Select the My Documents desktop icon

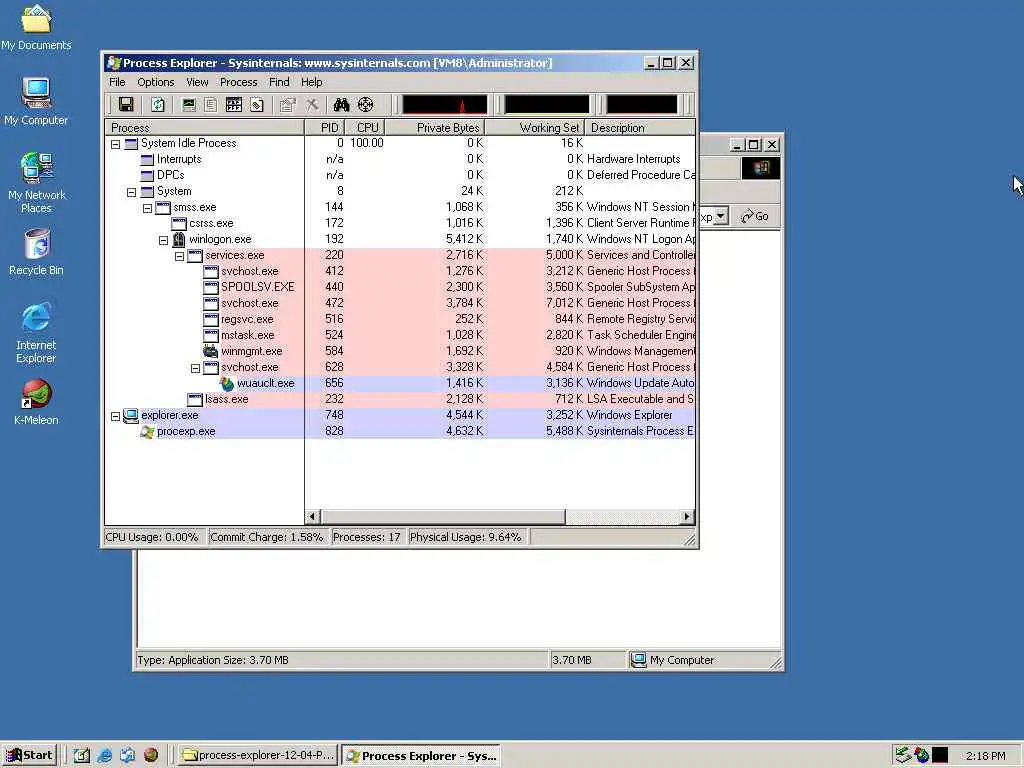[36, 27]
